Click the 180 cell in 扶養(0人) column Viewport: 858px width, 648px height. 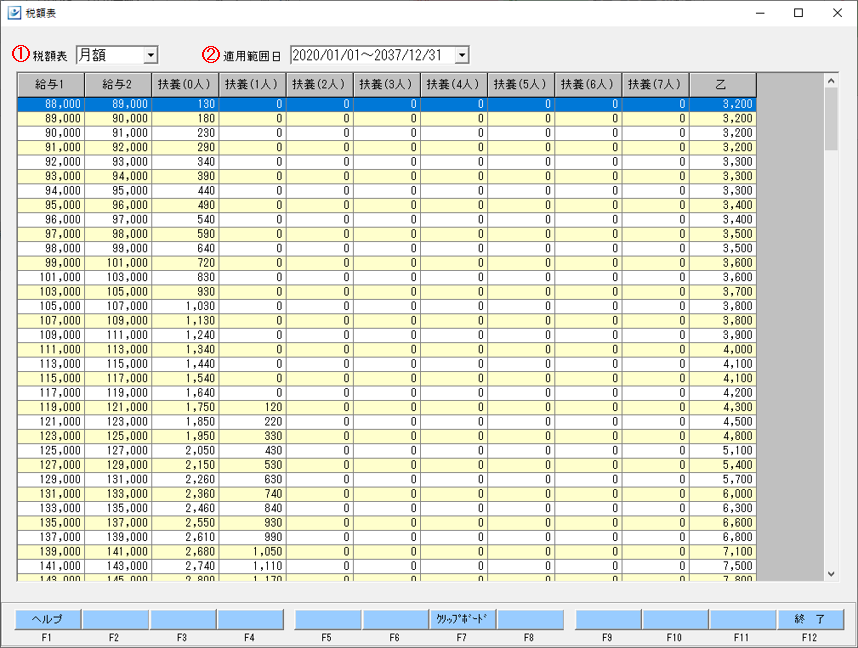(x=185, y=118)
